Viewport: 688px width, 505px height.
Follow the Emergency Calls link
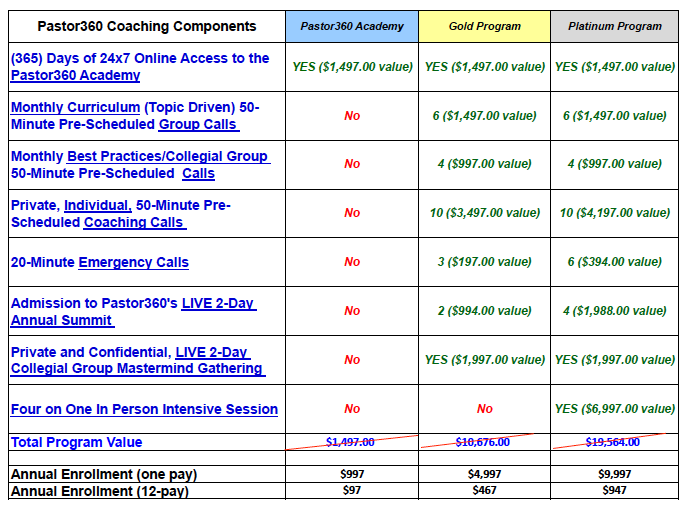(133, 262)
